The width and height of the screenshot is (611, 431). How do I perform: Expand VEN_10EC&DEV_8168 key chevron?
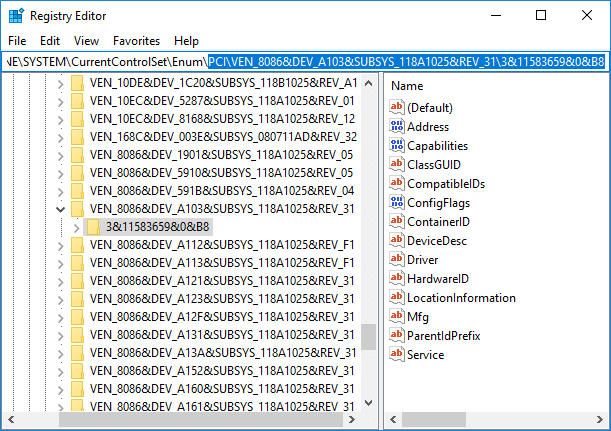[60, 120]
